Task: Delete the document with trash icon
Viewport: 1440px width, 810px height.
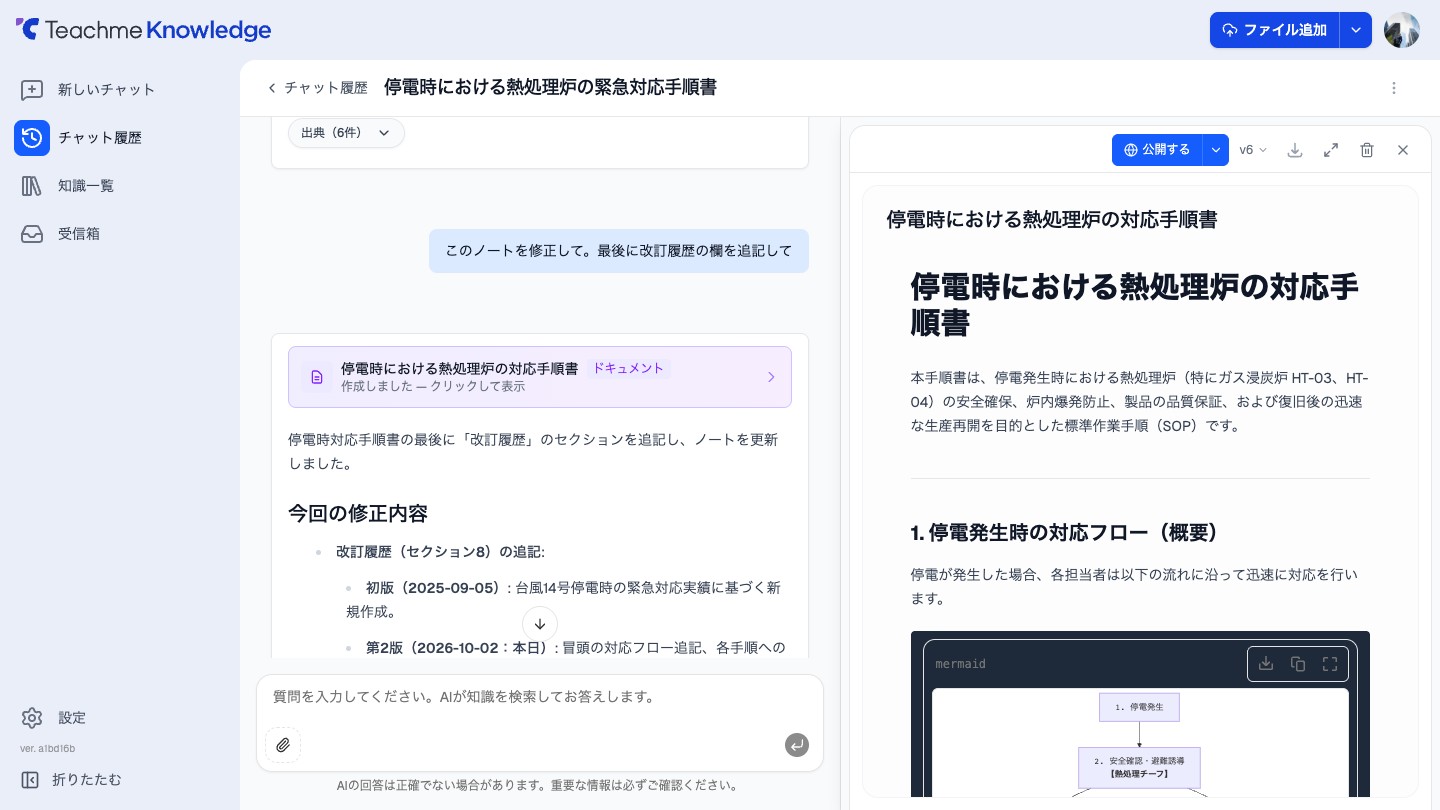Action: click(1367, 150)
